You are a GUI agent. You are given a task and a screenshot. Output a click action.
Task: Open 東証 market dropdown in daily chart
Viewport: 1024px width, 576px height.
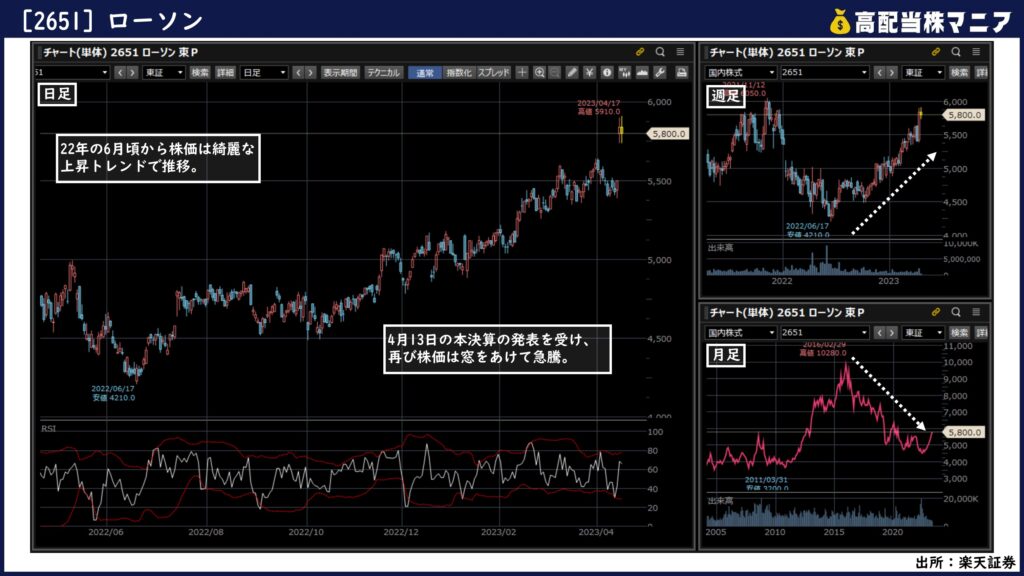[x=163, y=72]
